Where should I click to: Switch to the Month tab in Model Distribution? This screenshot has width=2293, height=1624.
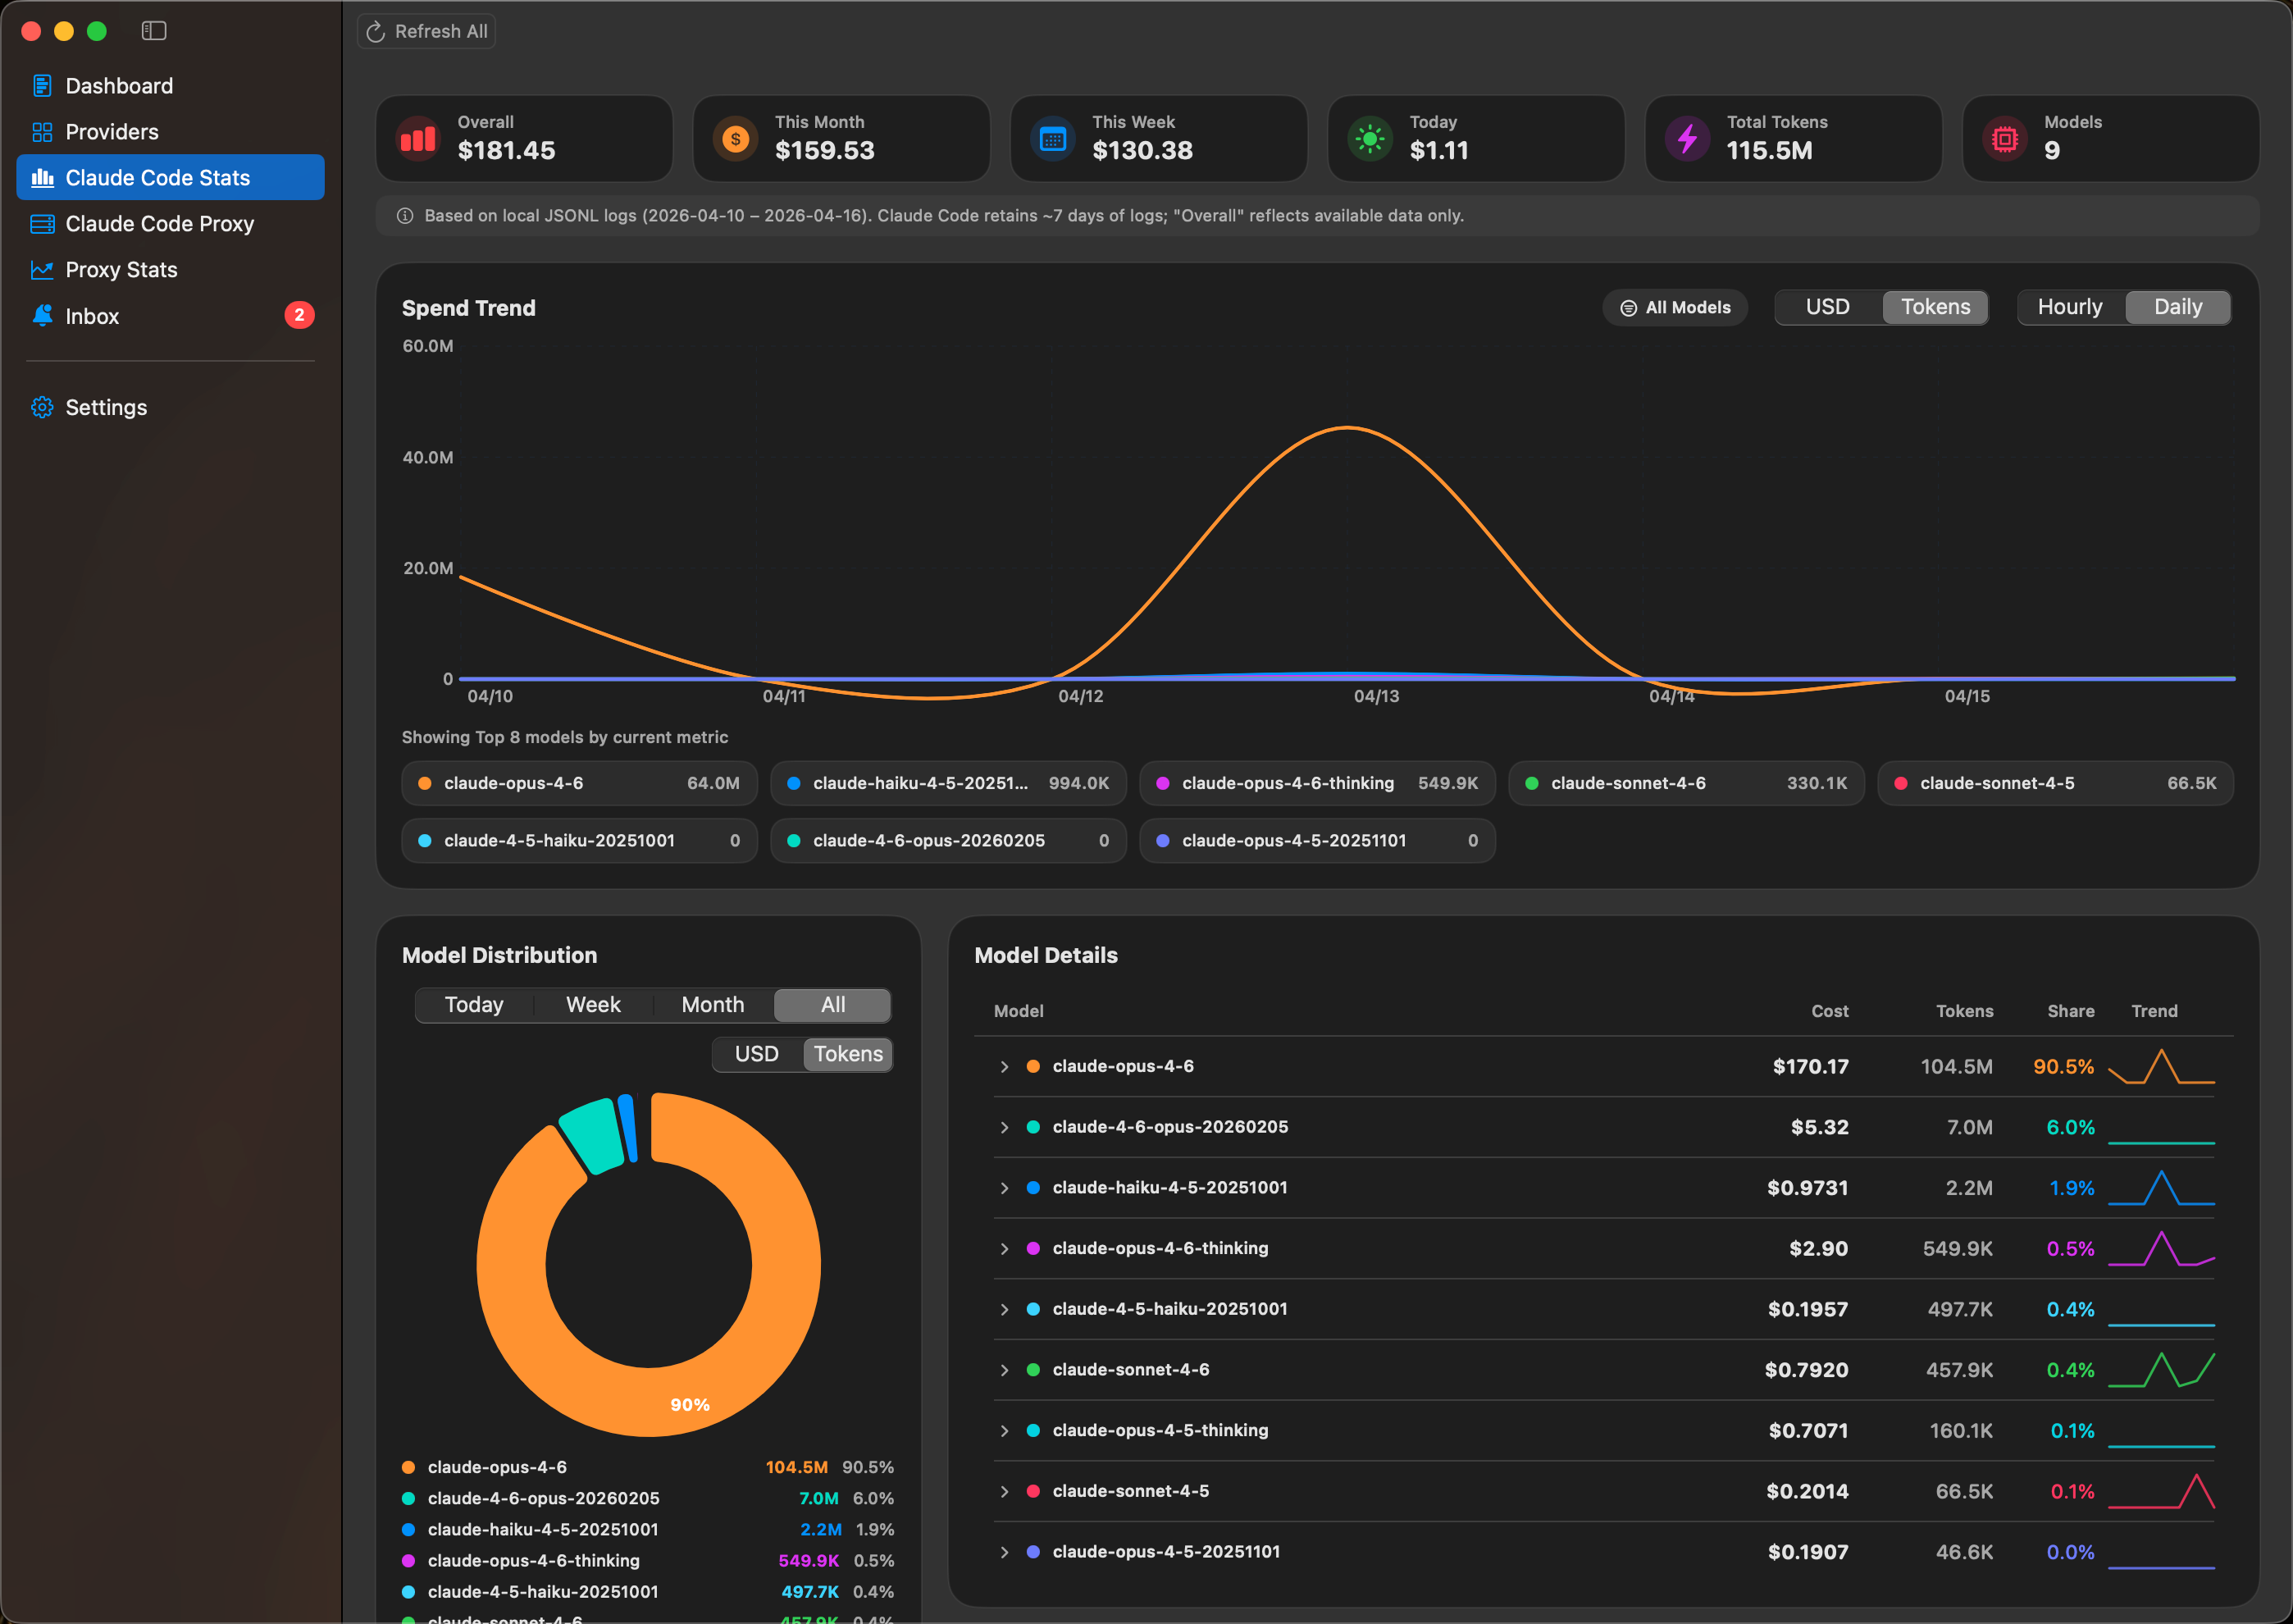(712, 1004)
